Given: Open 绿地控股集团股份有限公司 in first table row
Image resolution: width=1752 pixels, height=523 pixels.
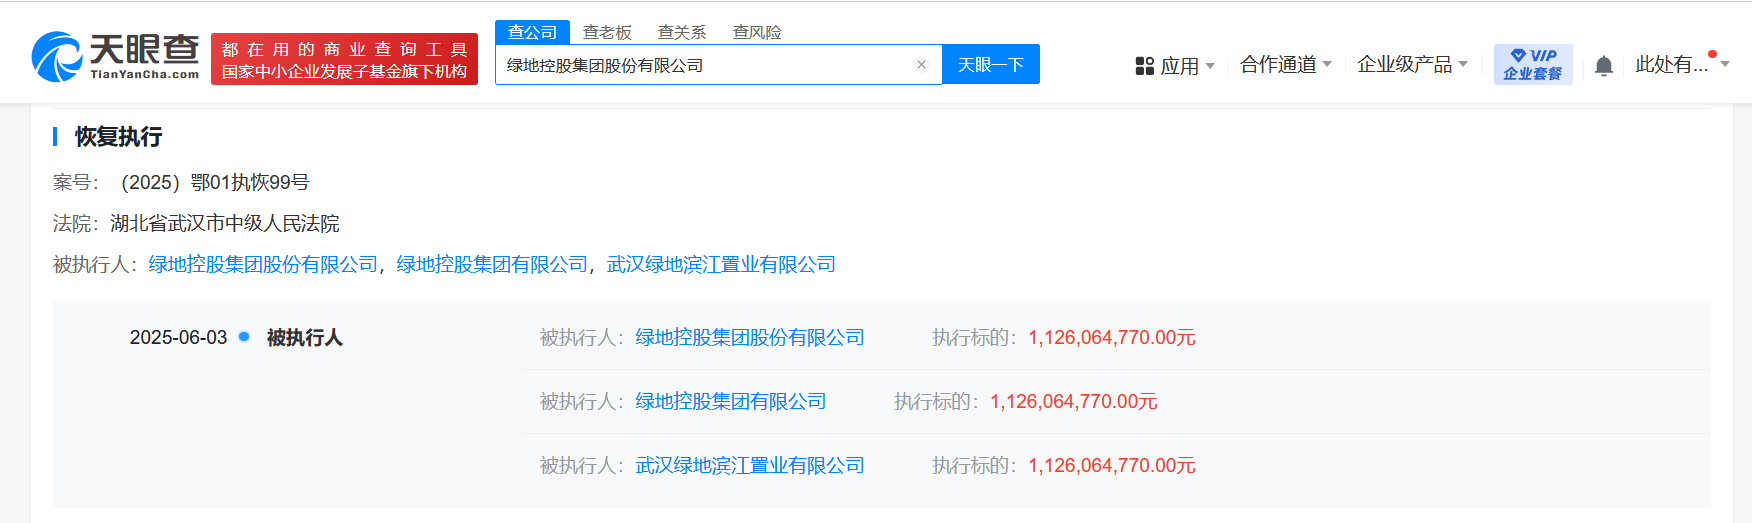Looking at the screenshot, I should [750, 337].
